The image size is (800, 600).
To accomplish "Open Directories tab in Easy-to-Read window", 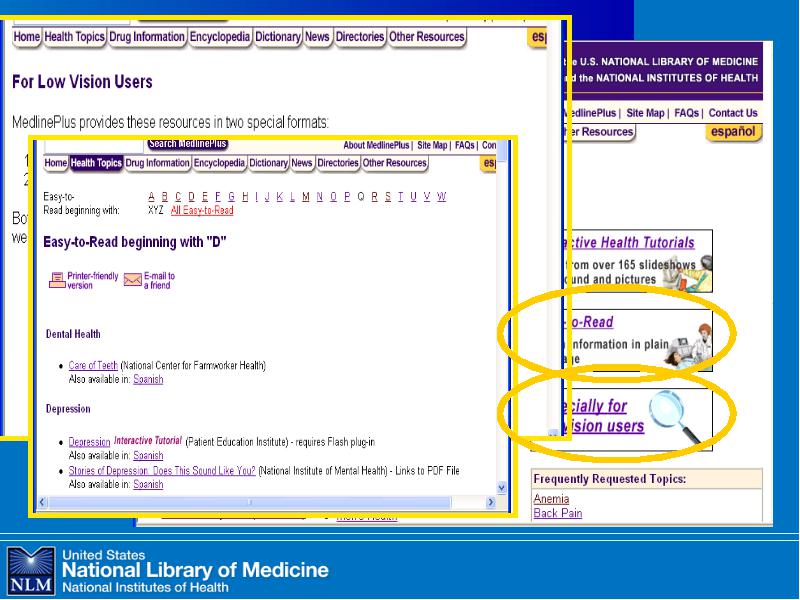I will click(338, 163).
